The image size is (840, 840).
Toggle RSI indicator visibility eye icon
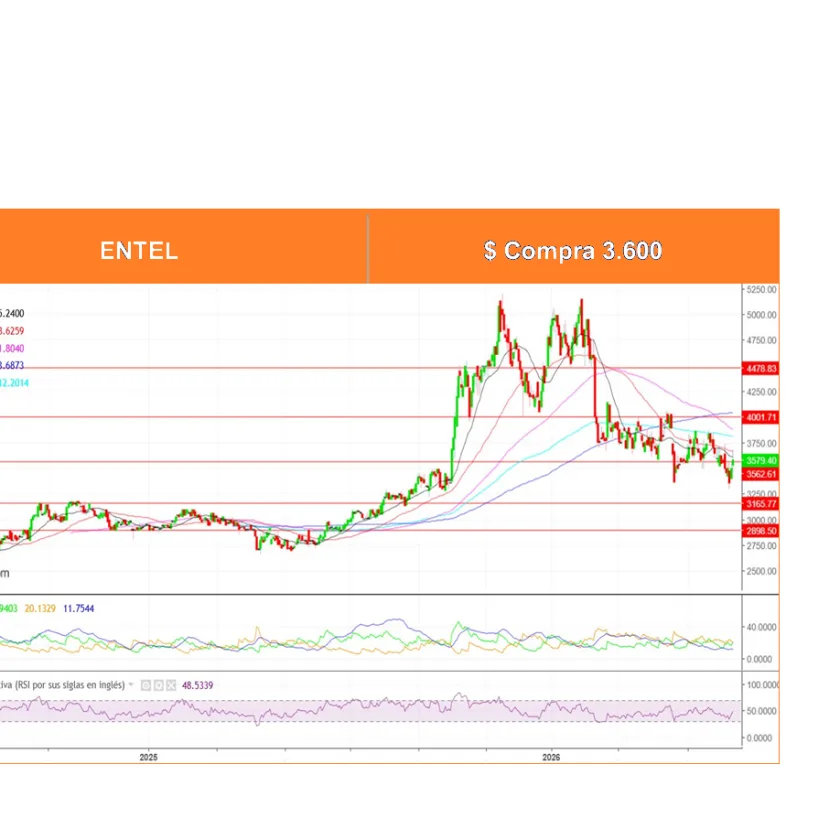pyautogui.click(x=146, y=685)
